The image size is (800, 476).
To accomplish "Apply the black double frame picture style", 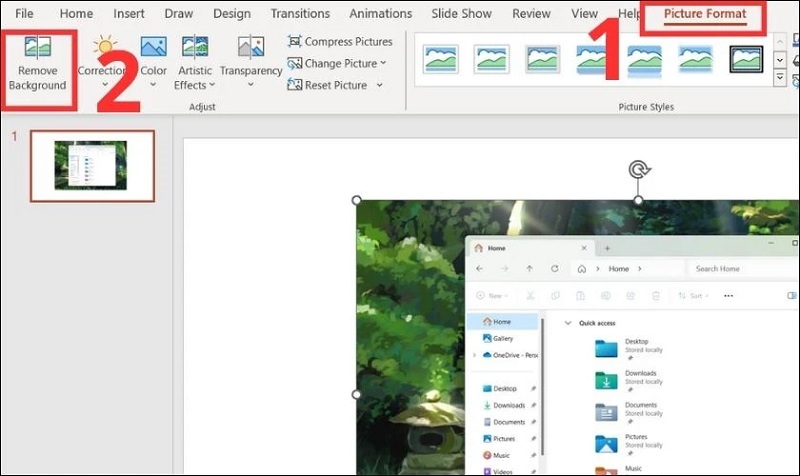I will click(x=746, y=60).
